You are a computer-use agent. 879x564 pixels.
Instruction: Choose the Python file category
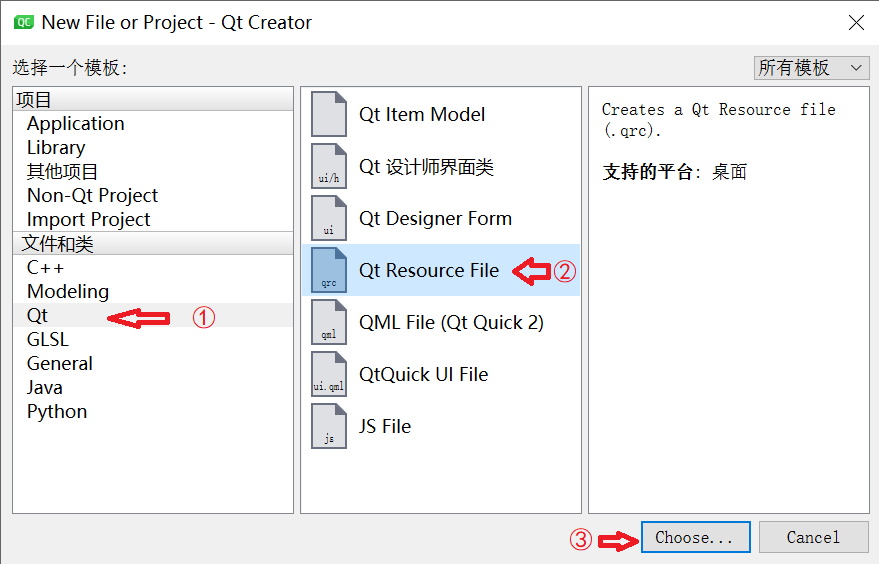[x=57, y=412]
